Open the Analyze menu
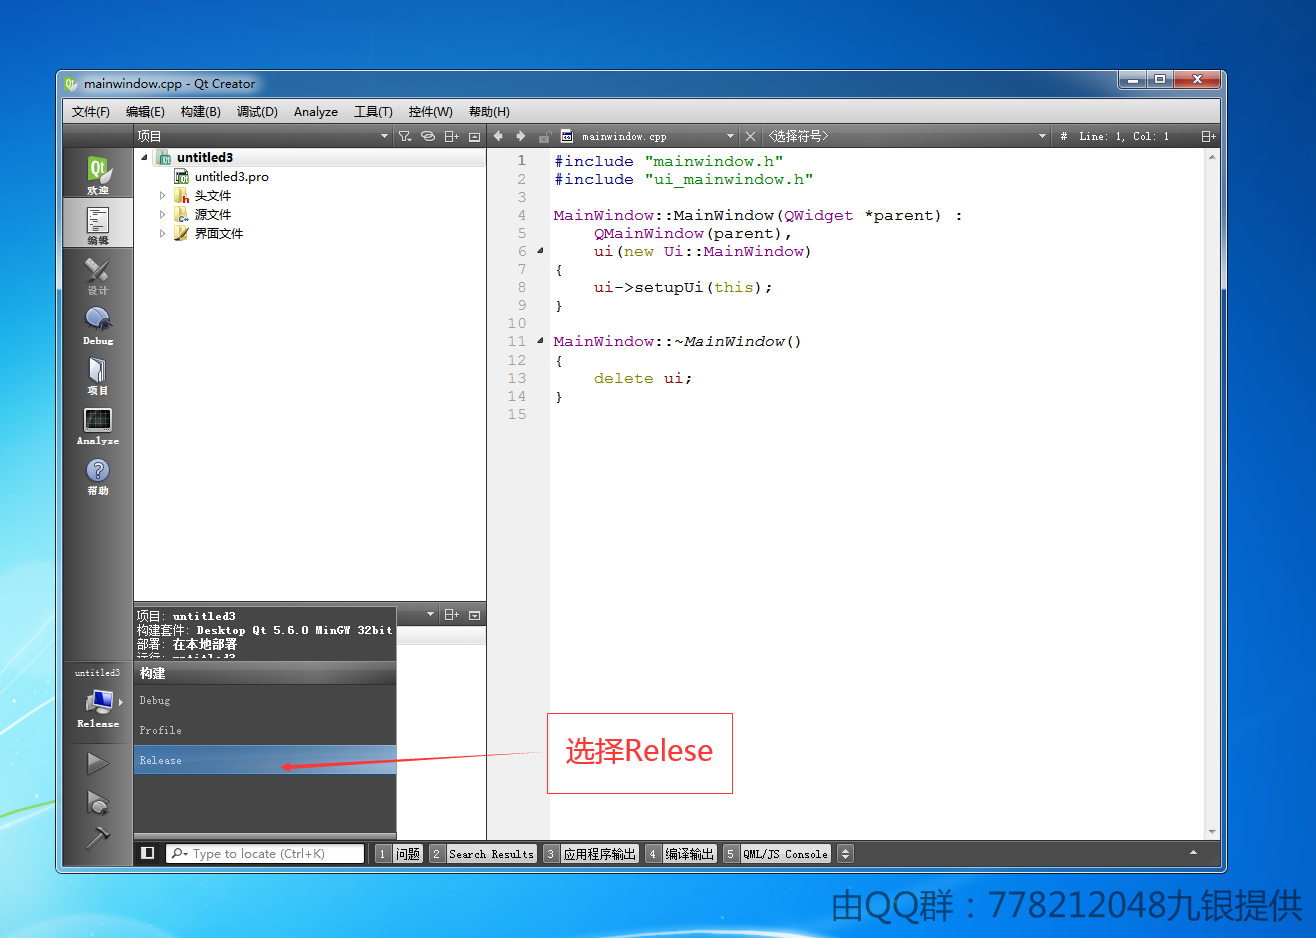 [x=316, y=111]
